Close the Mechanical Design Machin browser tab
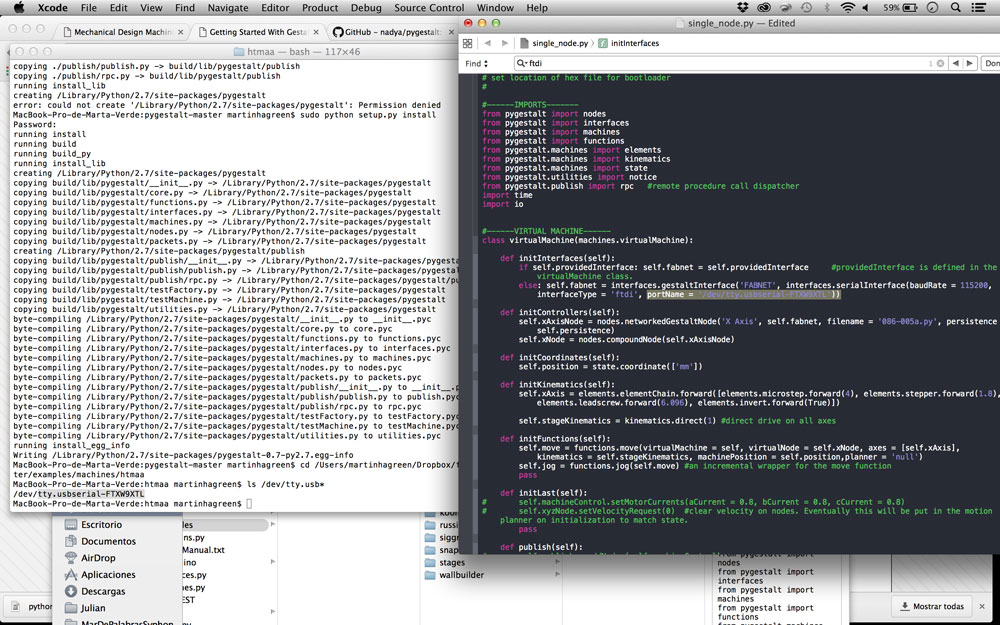1000x625 pixels. (x=180, y=32)
